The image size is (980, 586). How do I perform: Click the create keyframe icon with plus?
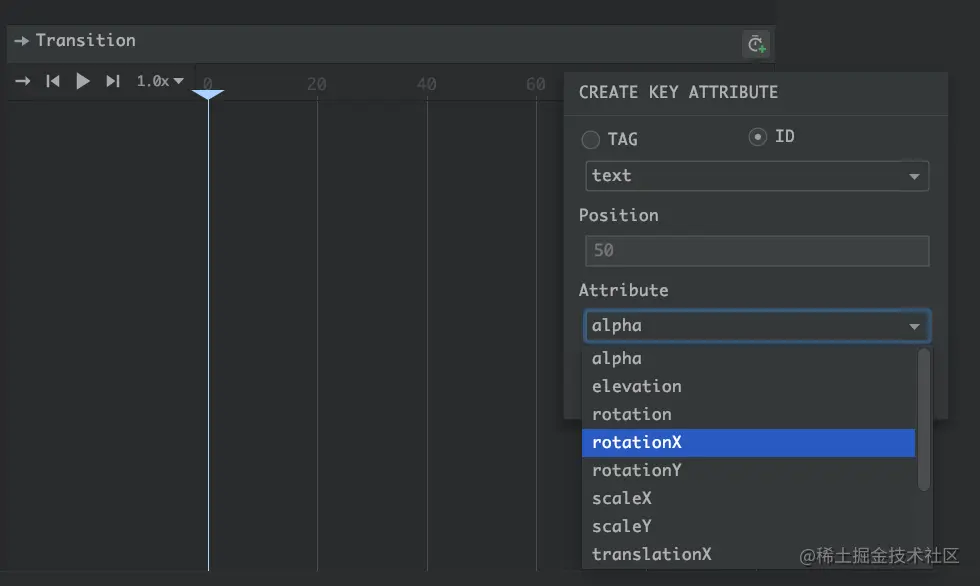756,44
